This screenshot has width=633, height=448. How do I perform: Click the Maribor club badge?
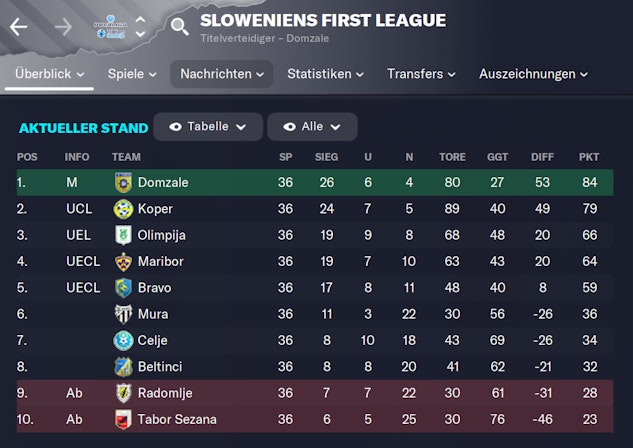123,261
